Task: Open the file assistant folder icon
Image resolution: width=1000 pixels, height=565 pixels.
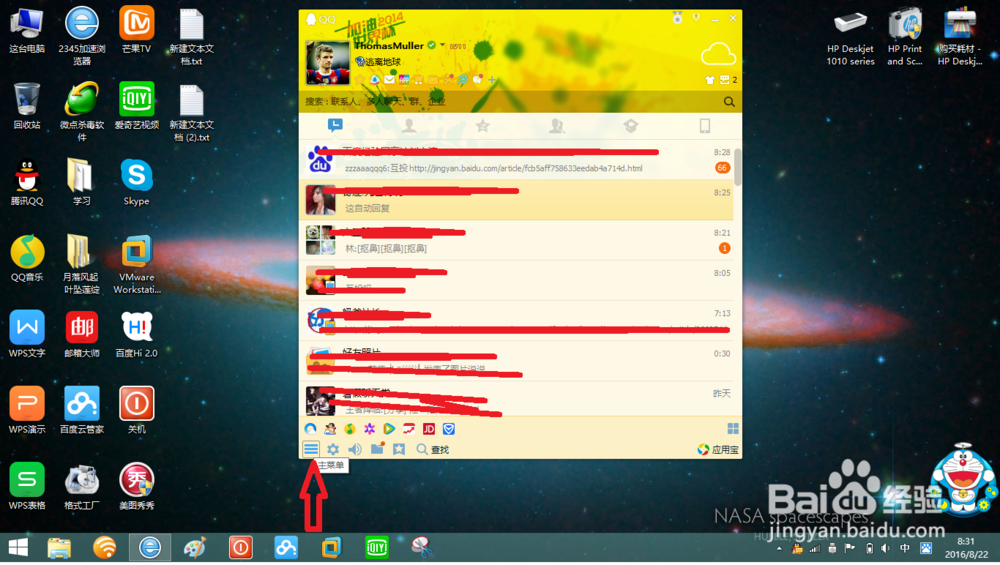Action: tap(378, 449)
